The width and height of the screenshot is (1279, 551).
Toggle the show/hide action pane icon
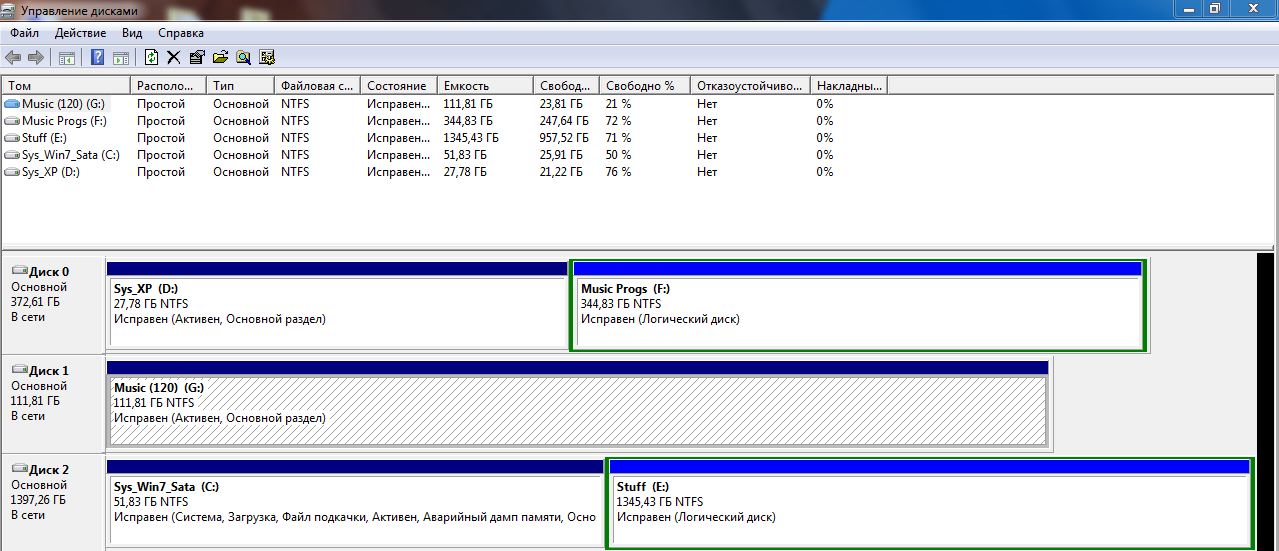(x=120, y=57)
